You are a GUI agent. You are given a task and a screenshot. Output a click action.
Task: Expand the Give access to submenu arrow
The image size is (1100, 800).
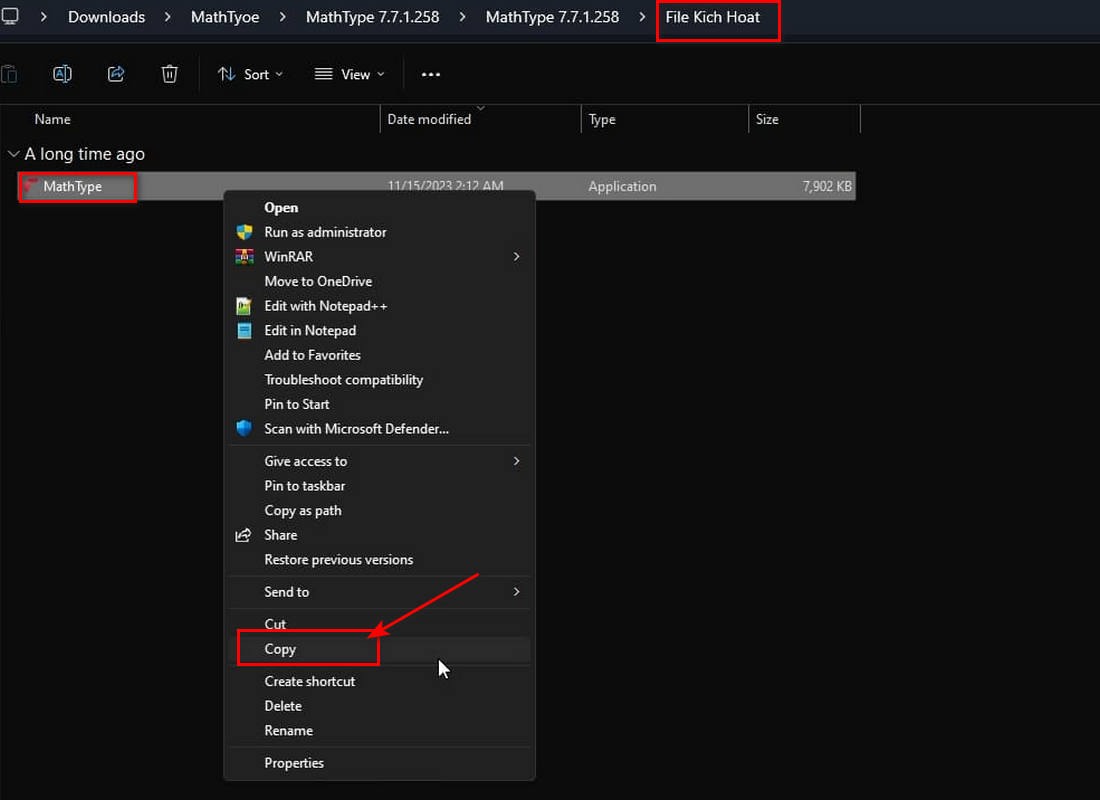(x=516, y=461)
